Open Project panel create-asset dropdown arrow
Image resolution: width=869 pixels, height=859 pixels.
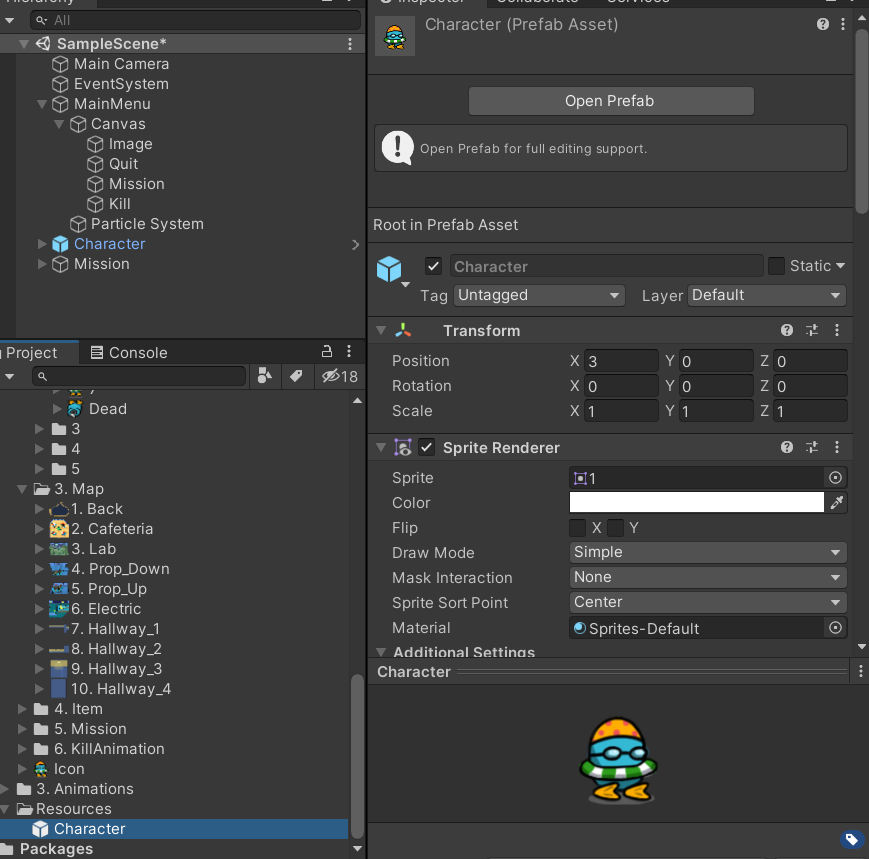pyautogui.click(x=9, y=376)
